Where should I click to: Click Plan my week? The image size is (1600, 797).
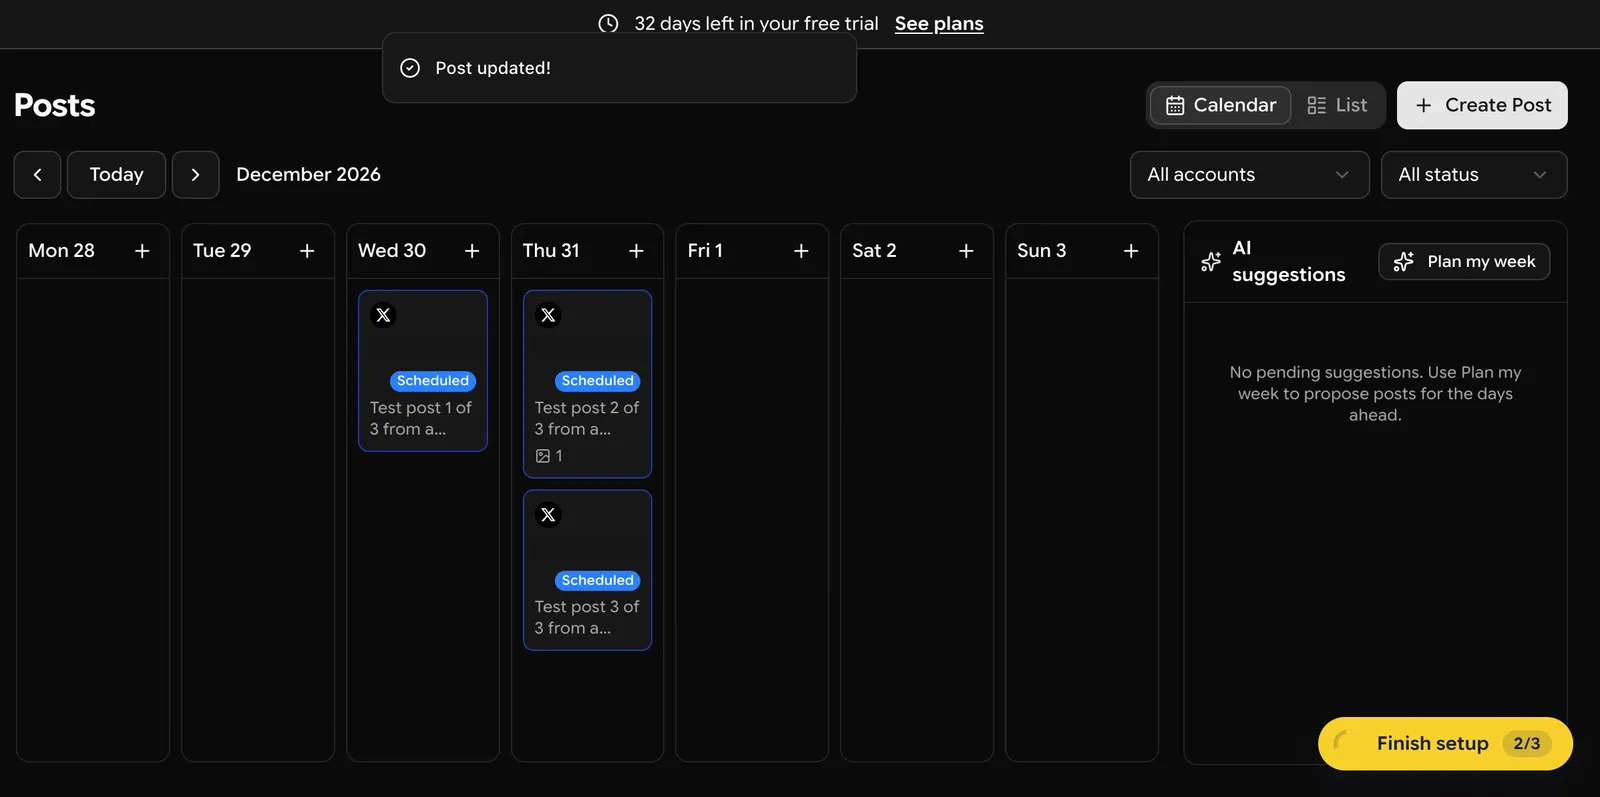(x=1464, y=262)
